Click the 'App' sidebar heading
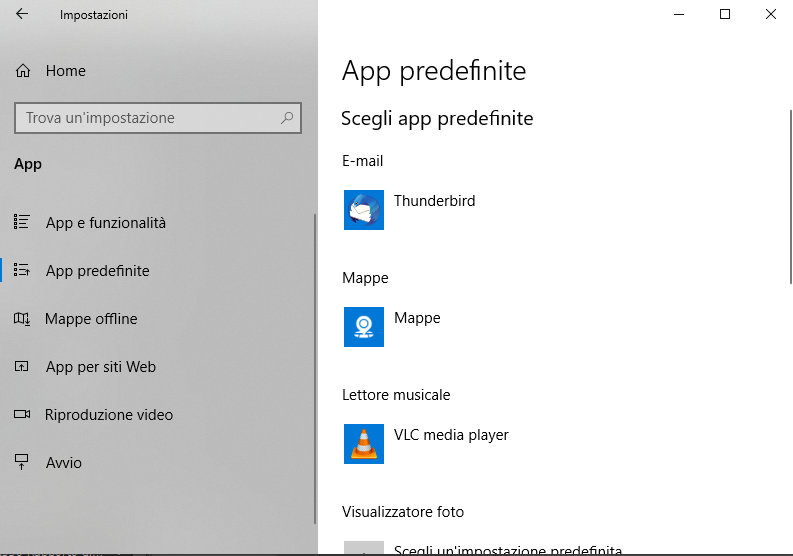 tap(28, 164)
